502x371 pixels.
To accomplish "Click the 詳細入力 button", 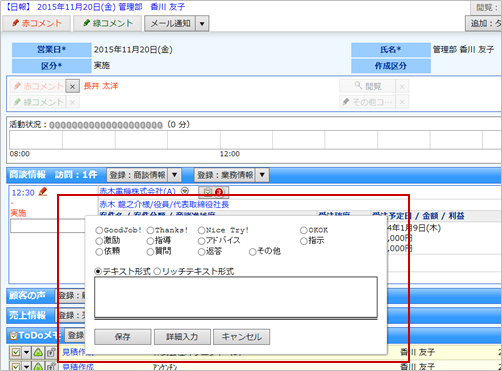I will [x=182, y=337].
